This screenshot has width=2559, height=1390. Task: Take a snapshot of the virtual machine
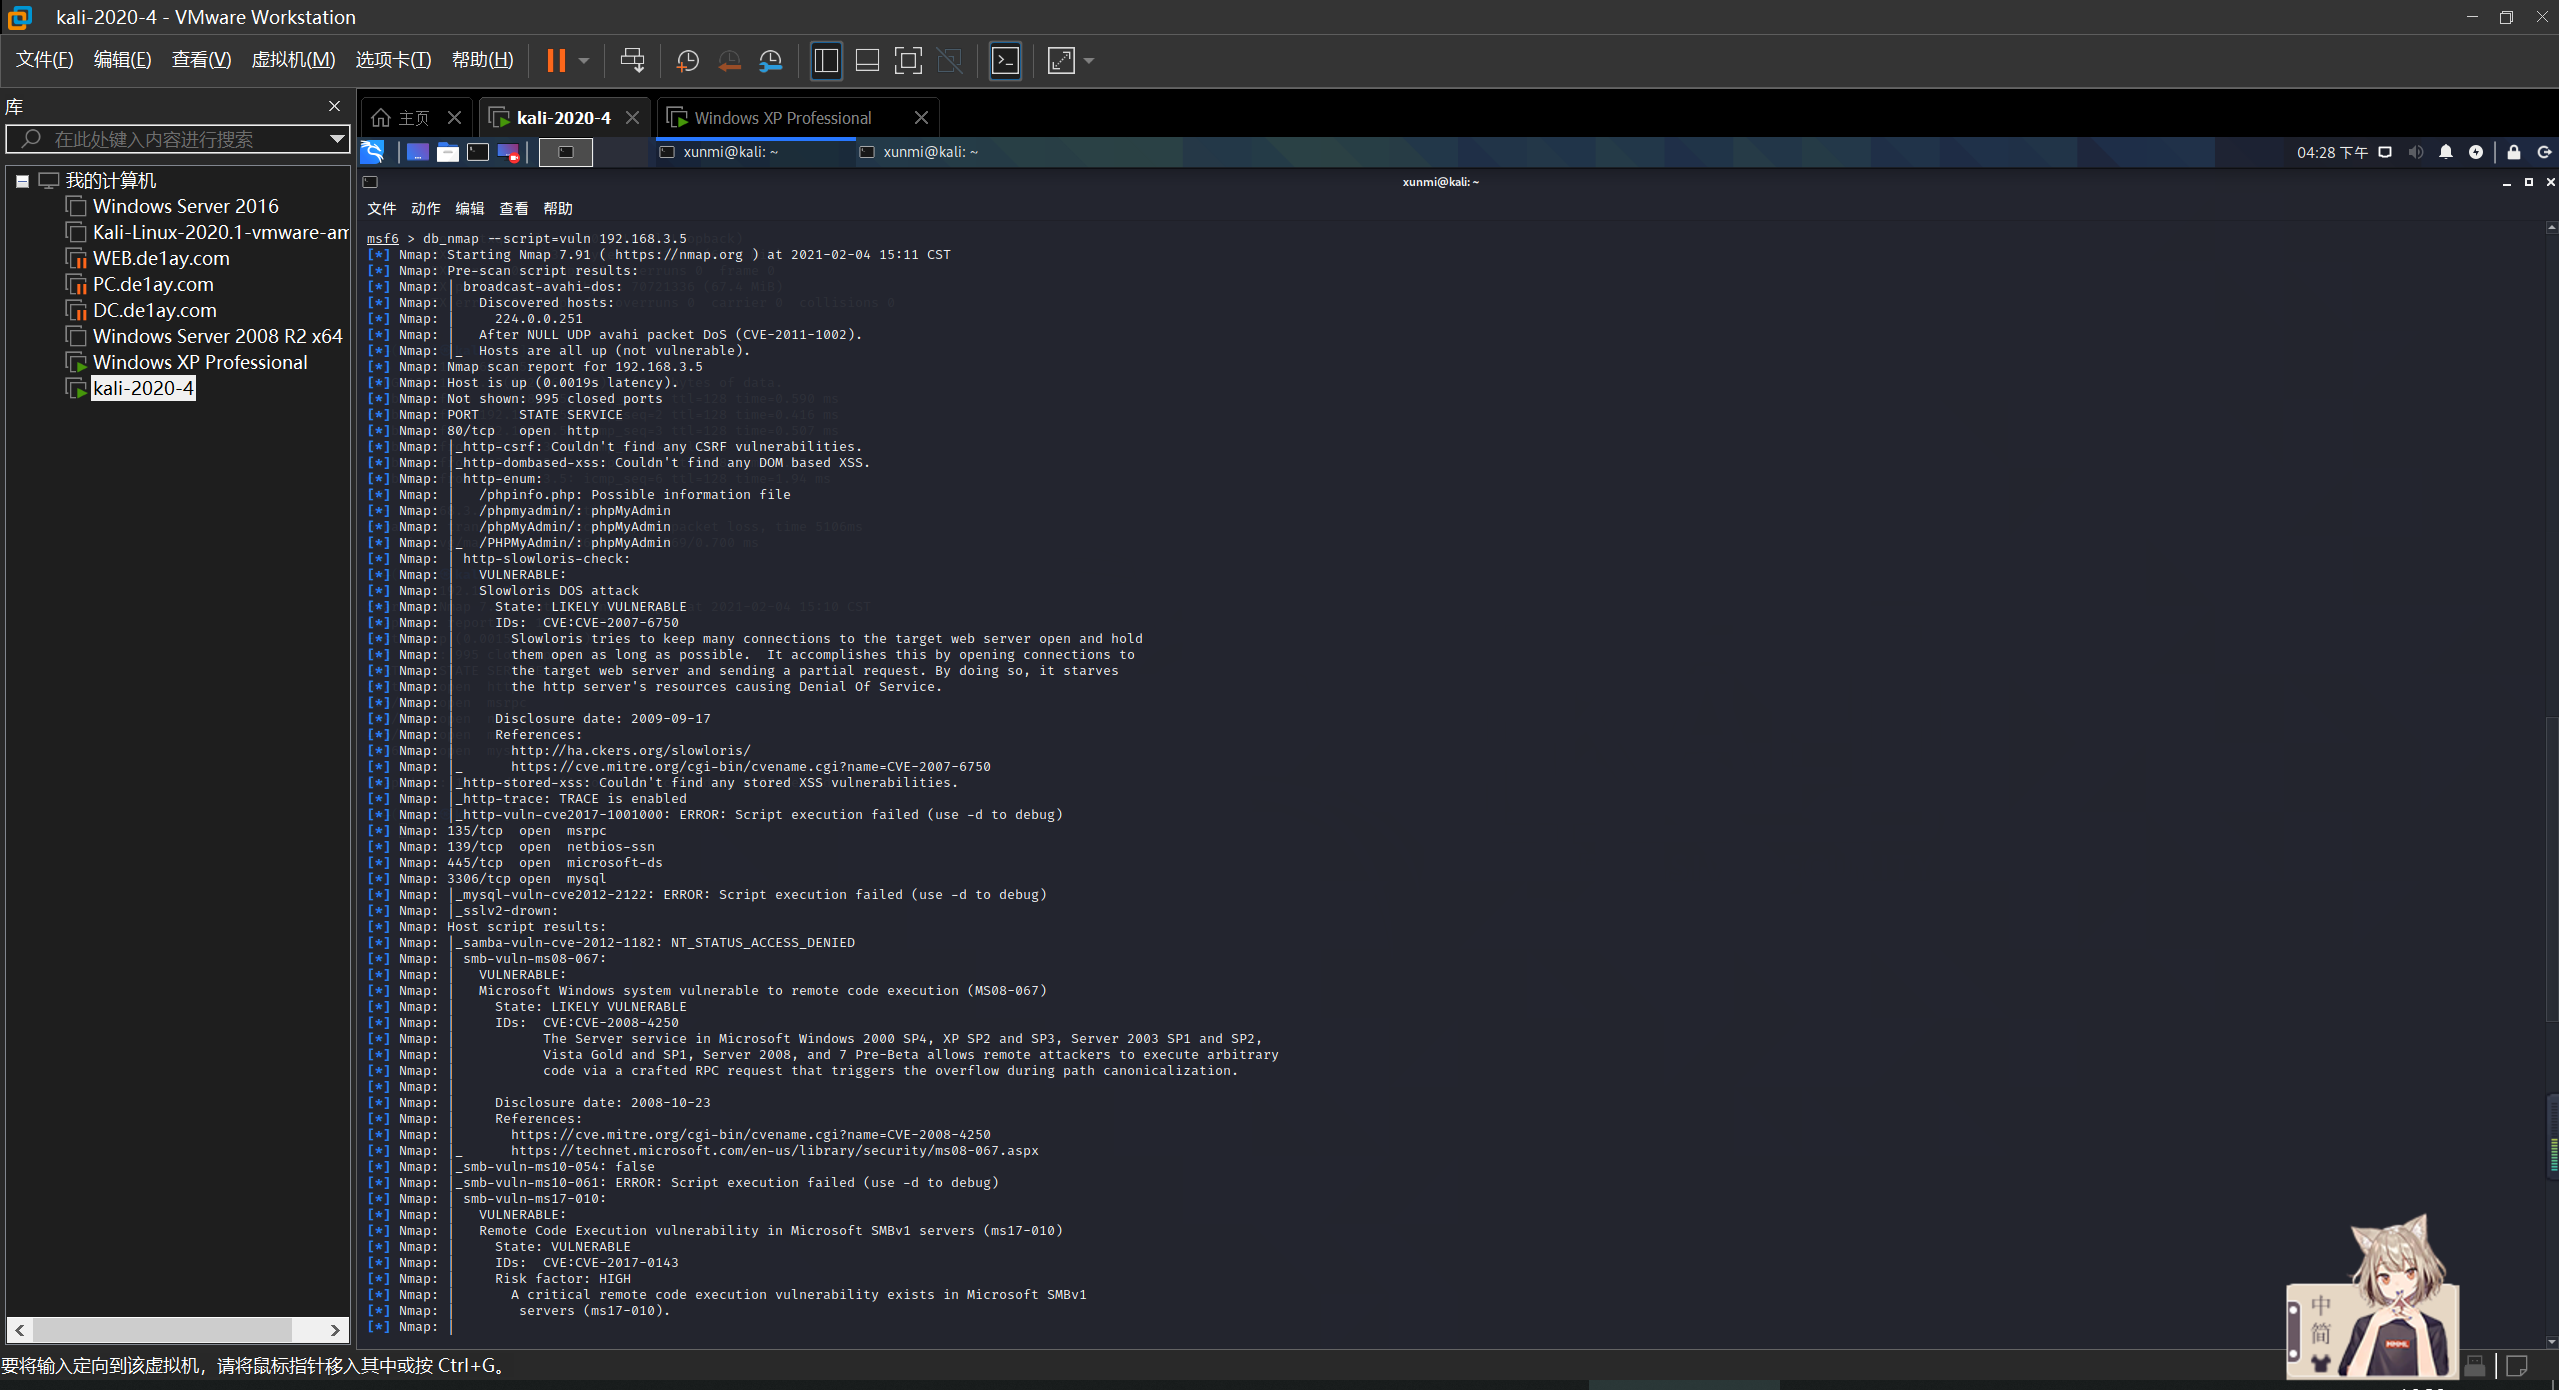pos(687,60)
